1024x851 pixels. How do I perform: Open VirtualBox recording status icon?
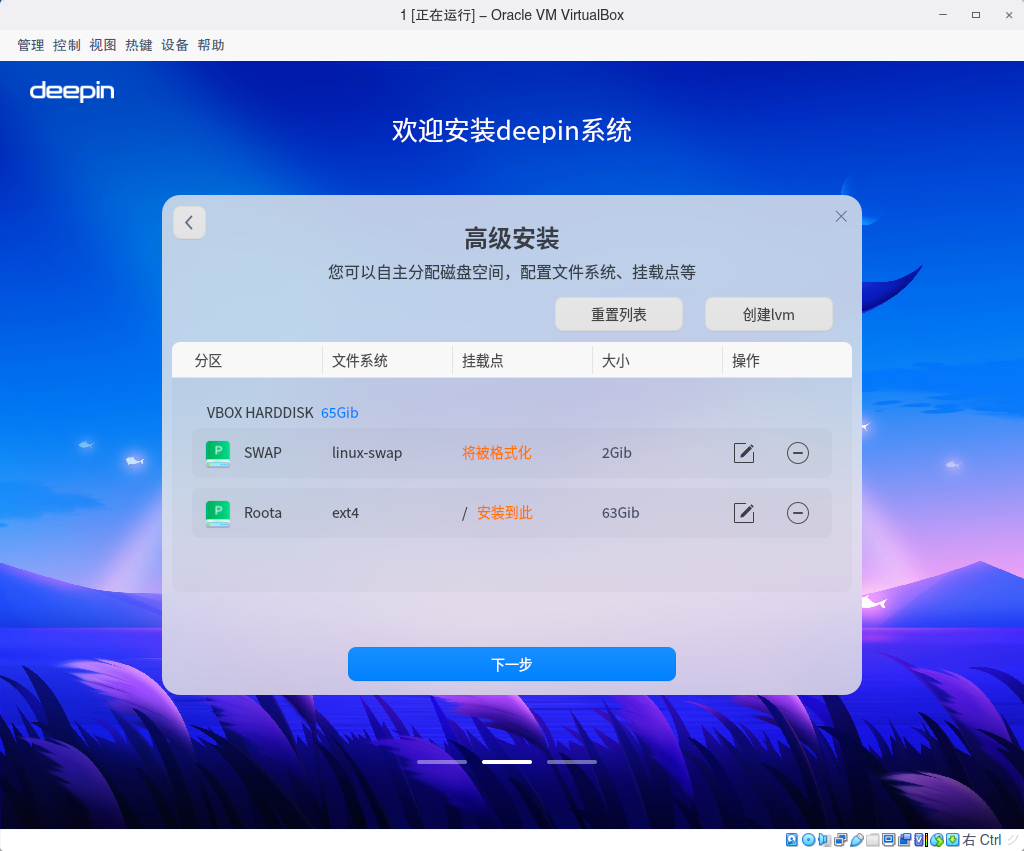click(904, 840)
